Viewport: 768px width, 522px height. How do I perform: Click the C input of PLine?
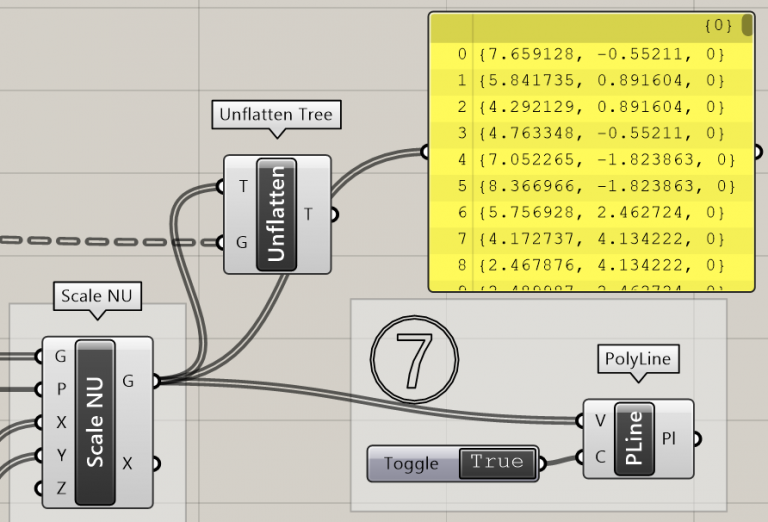(x=600, y=457)
